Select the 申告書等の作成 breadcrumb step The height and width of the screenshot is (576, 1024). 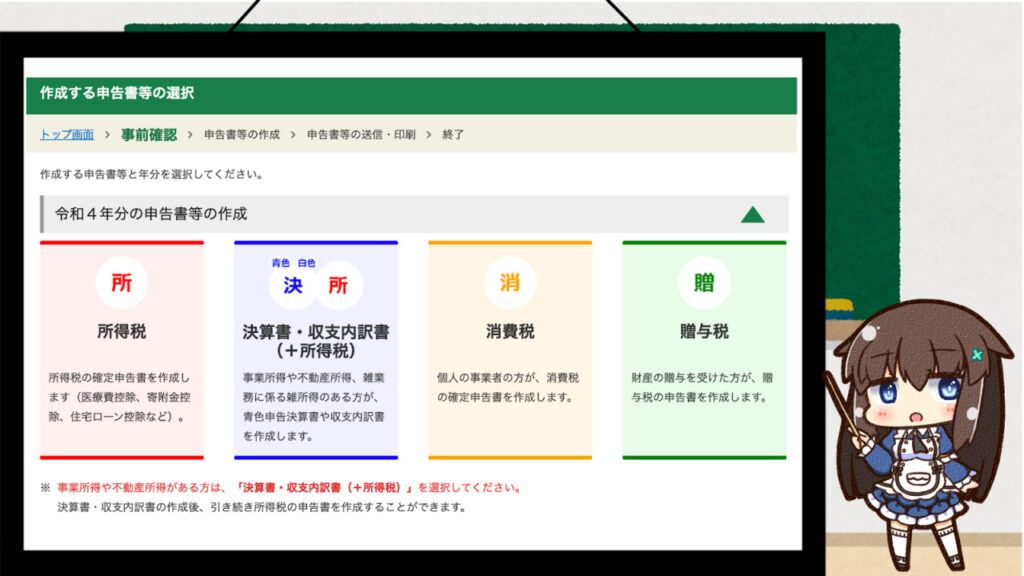tap(242, 135)
